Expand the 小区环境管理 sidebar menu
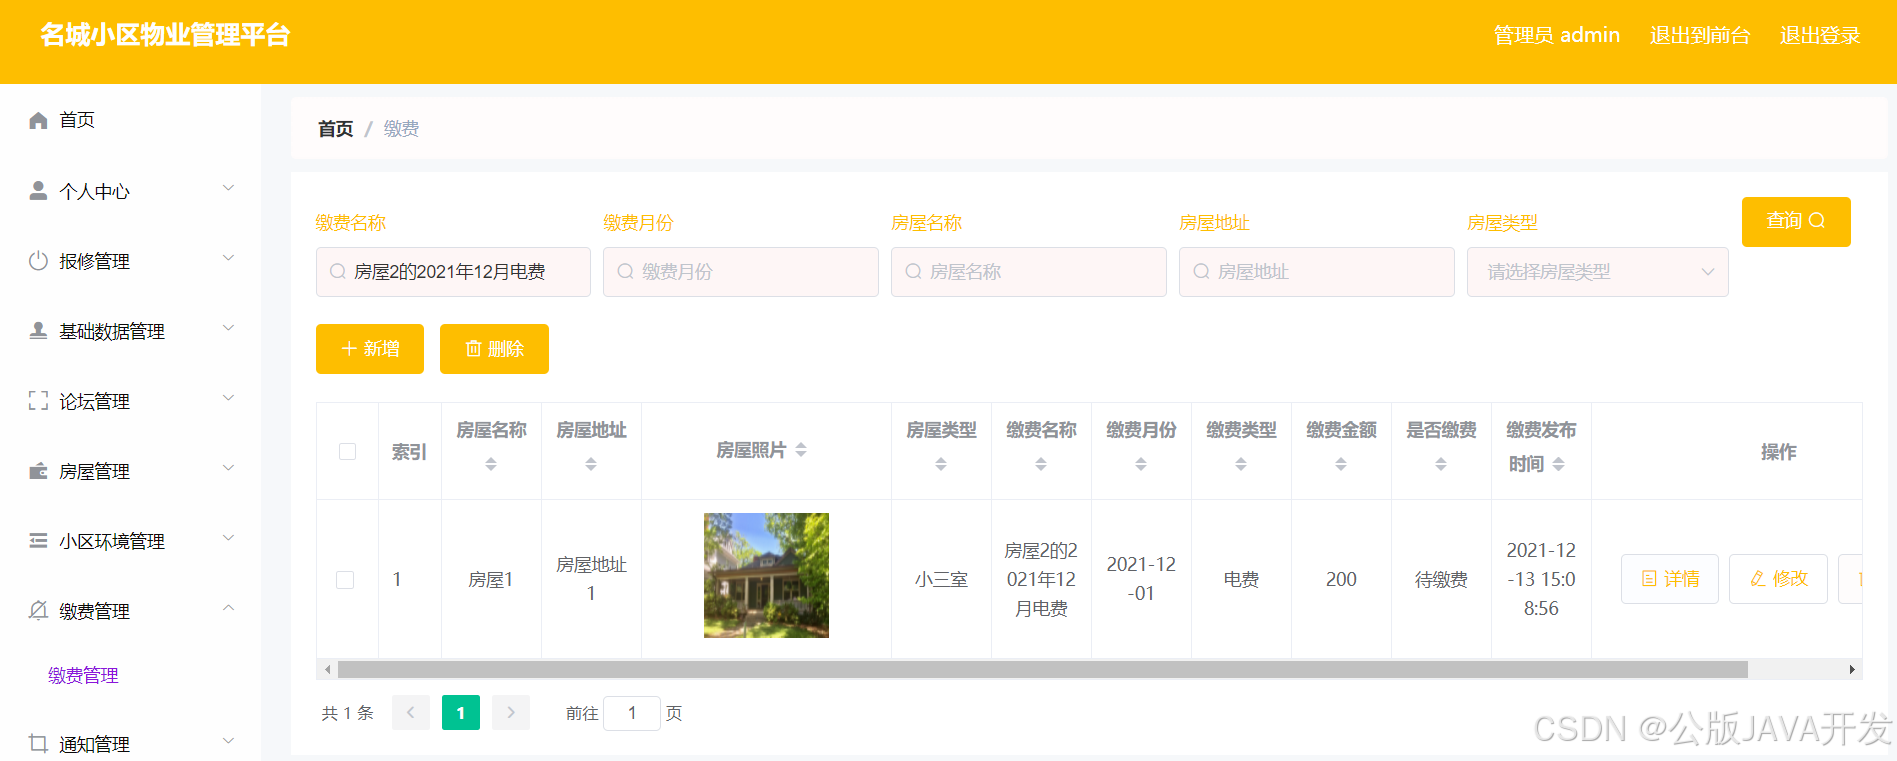The image size is (1897, 761). [x=228, y=538]
